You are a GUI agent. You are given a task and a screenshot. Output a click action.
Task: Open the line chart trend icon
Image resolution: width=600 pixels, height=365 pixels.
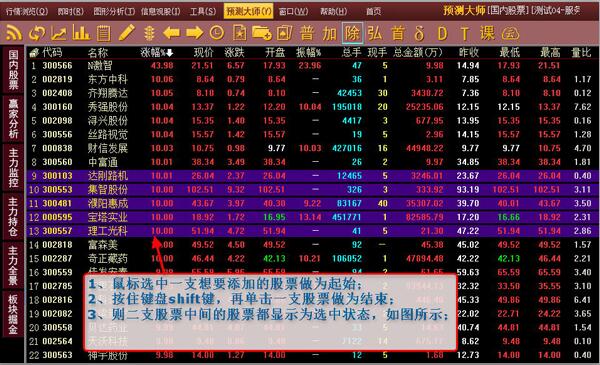59,33
